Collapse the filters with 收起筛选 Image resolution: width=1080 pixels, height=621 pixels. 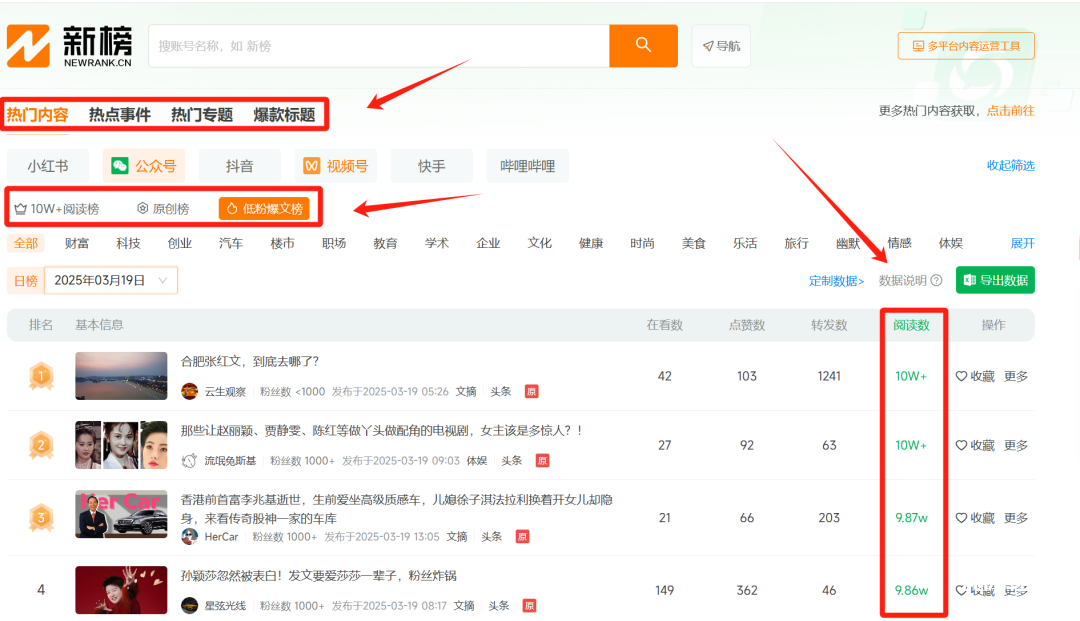(x=1010, y=166)
